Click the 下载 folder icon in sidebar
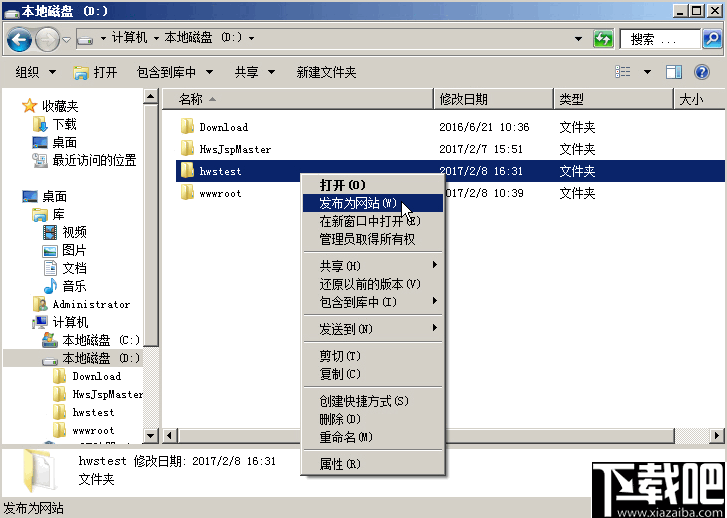This screenshot has height=518, width=727. [40, 124]
